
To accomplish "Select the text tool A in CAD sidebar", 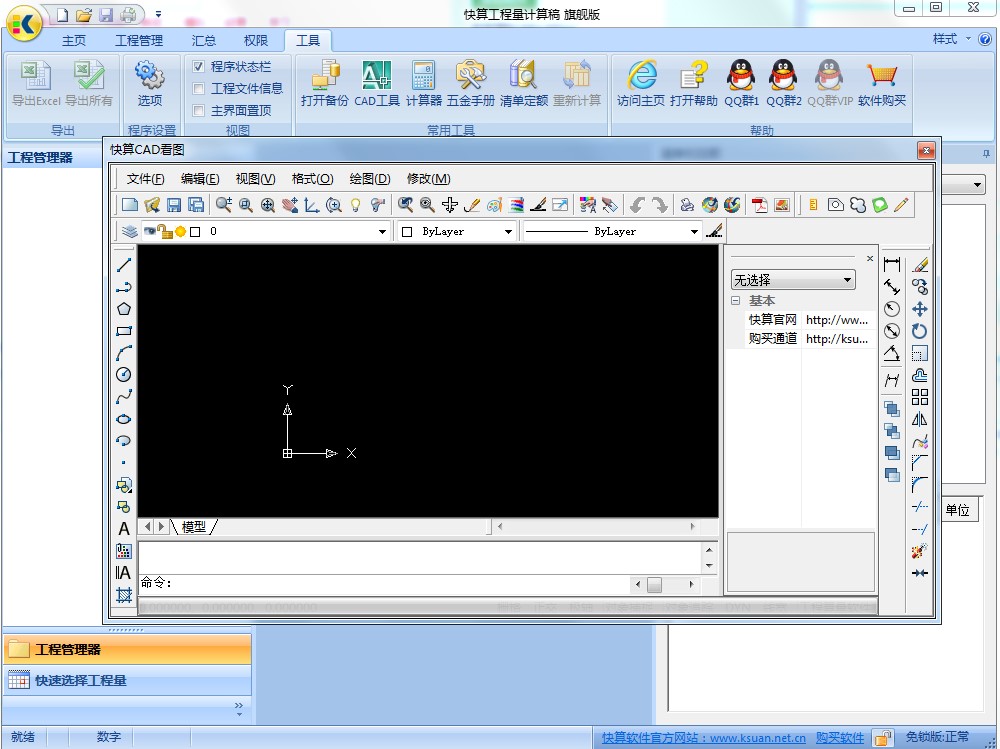I will click(x=124, y=529).
